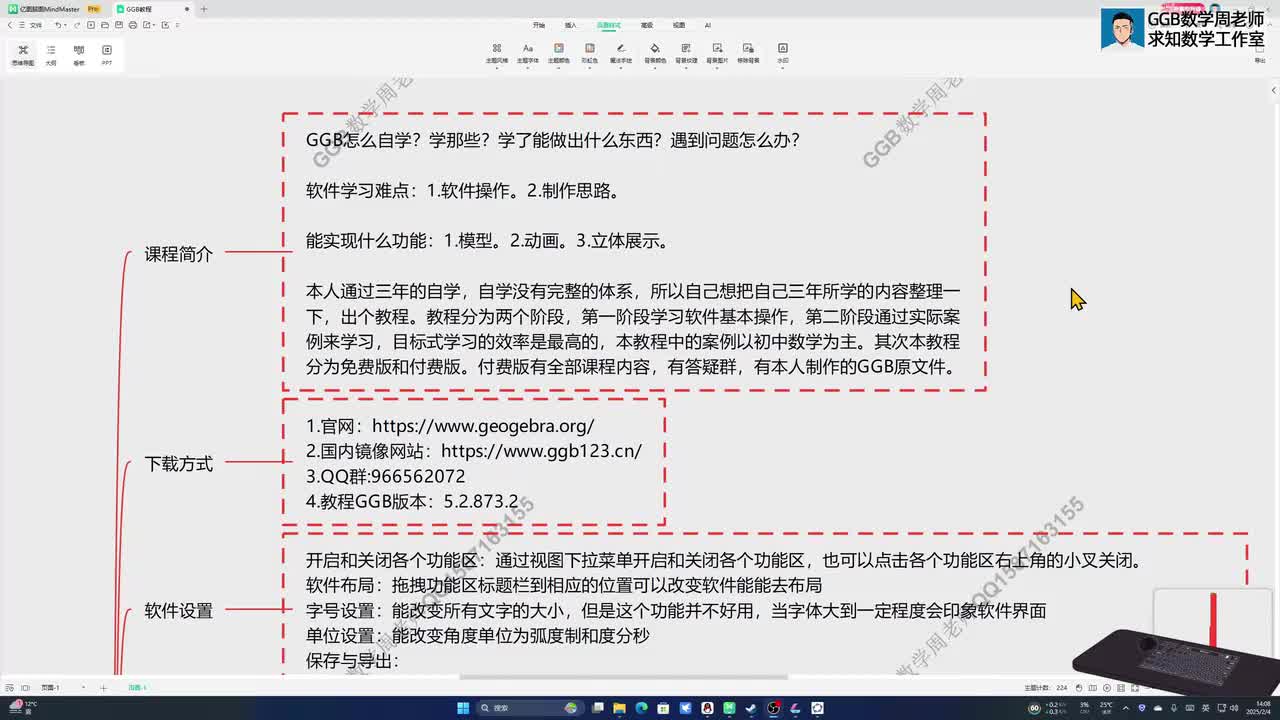Click the print icon in quick toolbar
1280x720 pixels.
click(133, 25)
